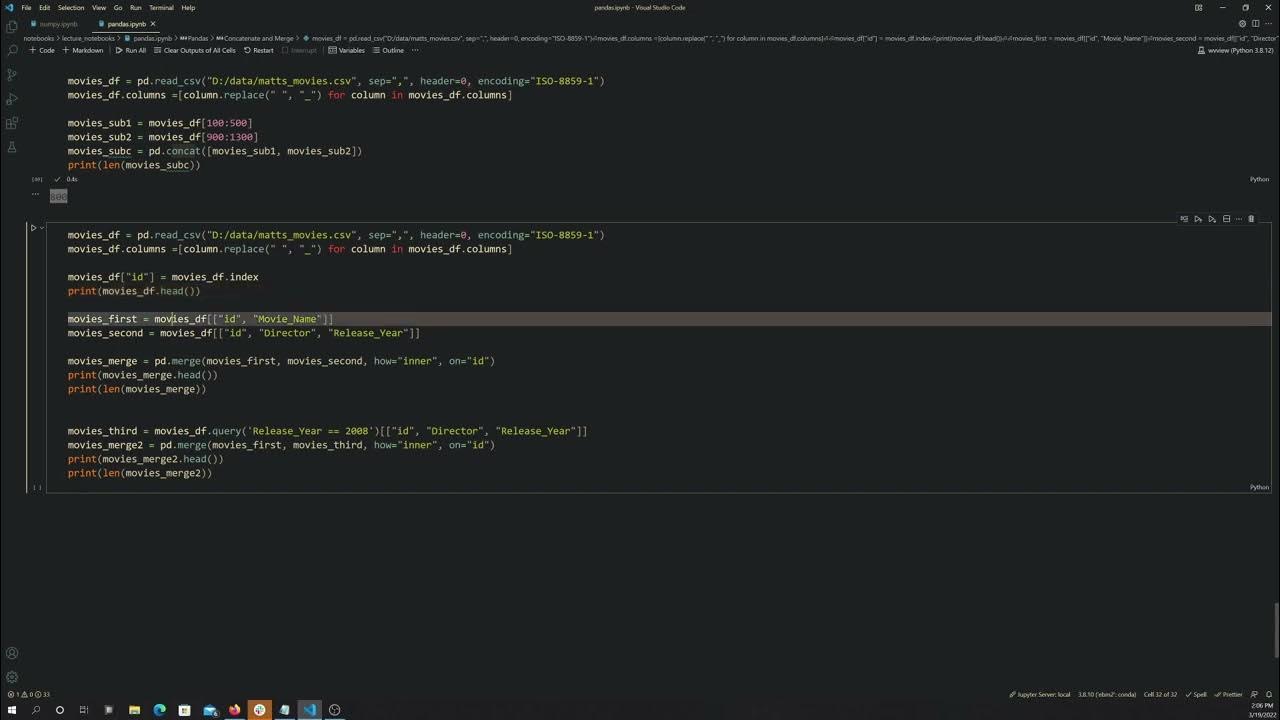Toggle Prettier in status bar
The width and height of the screenshot is (1280, 720).
pos(1229,694)
